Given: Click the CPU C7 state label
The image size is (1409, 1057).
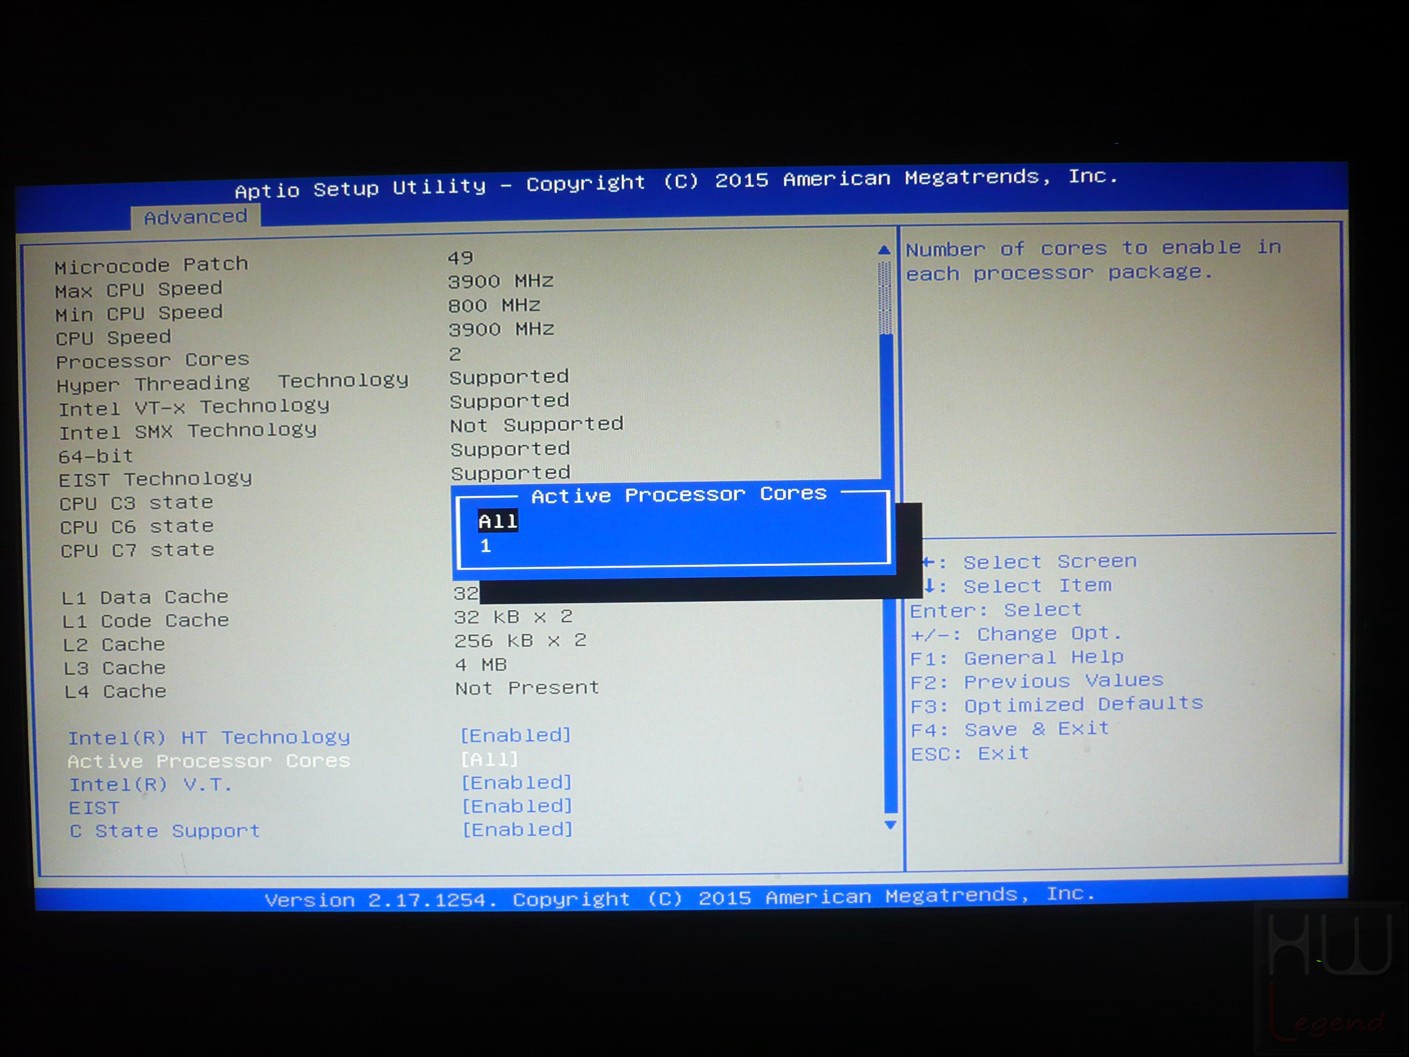Looking at the screenshot, I should point(137,550).
